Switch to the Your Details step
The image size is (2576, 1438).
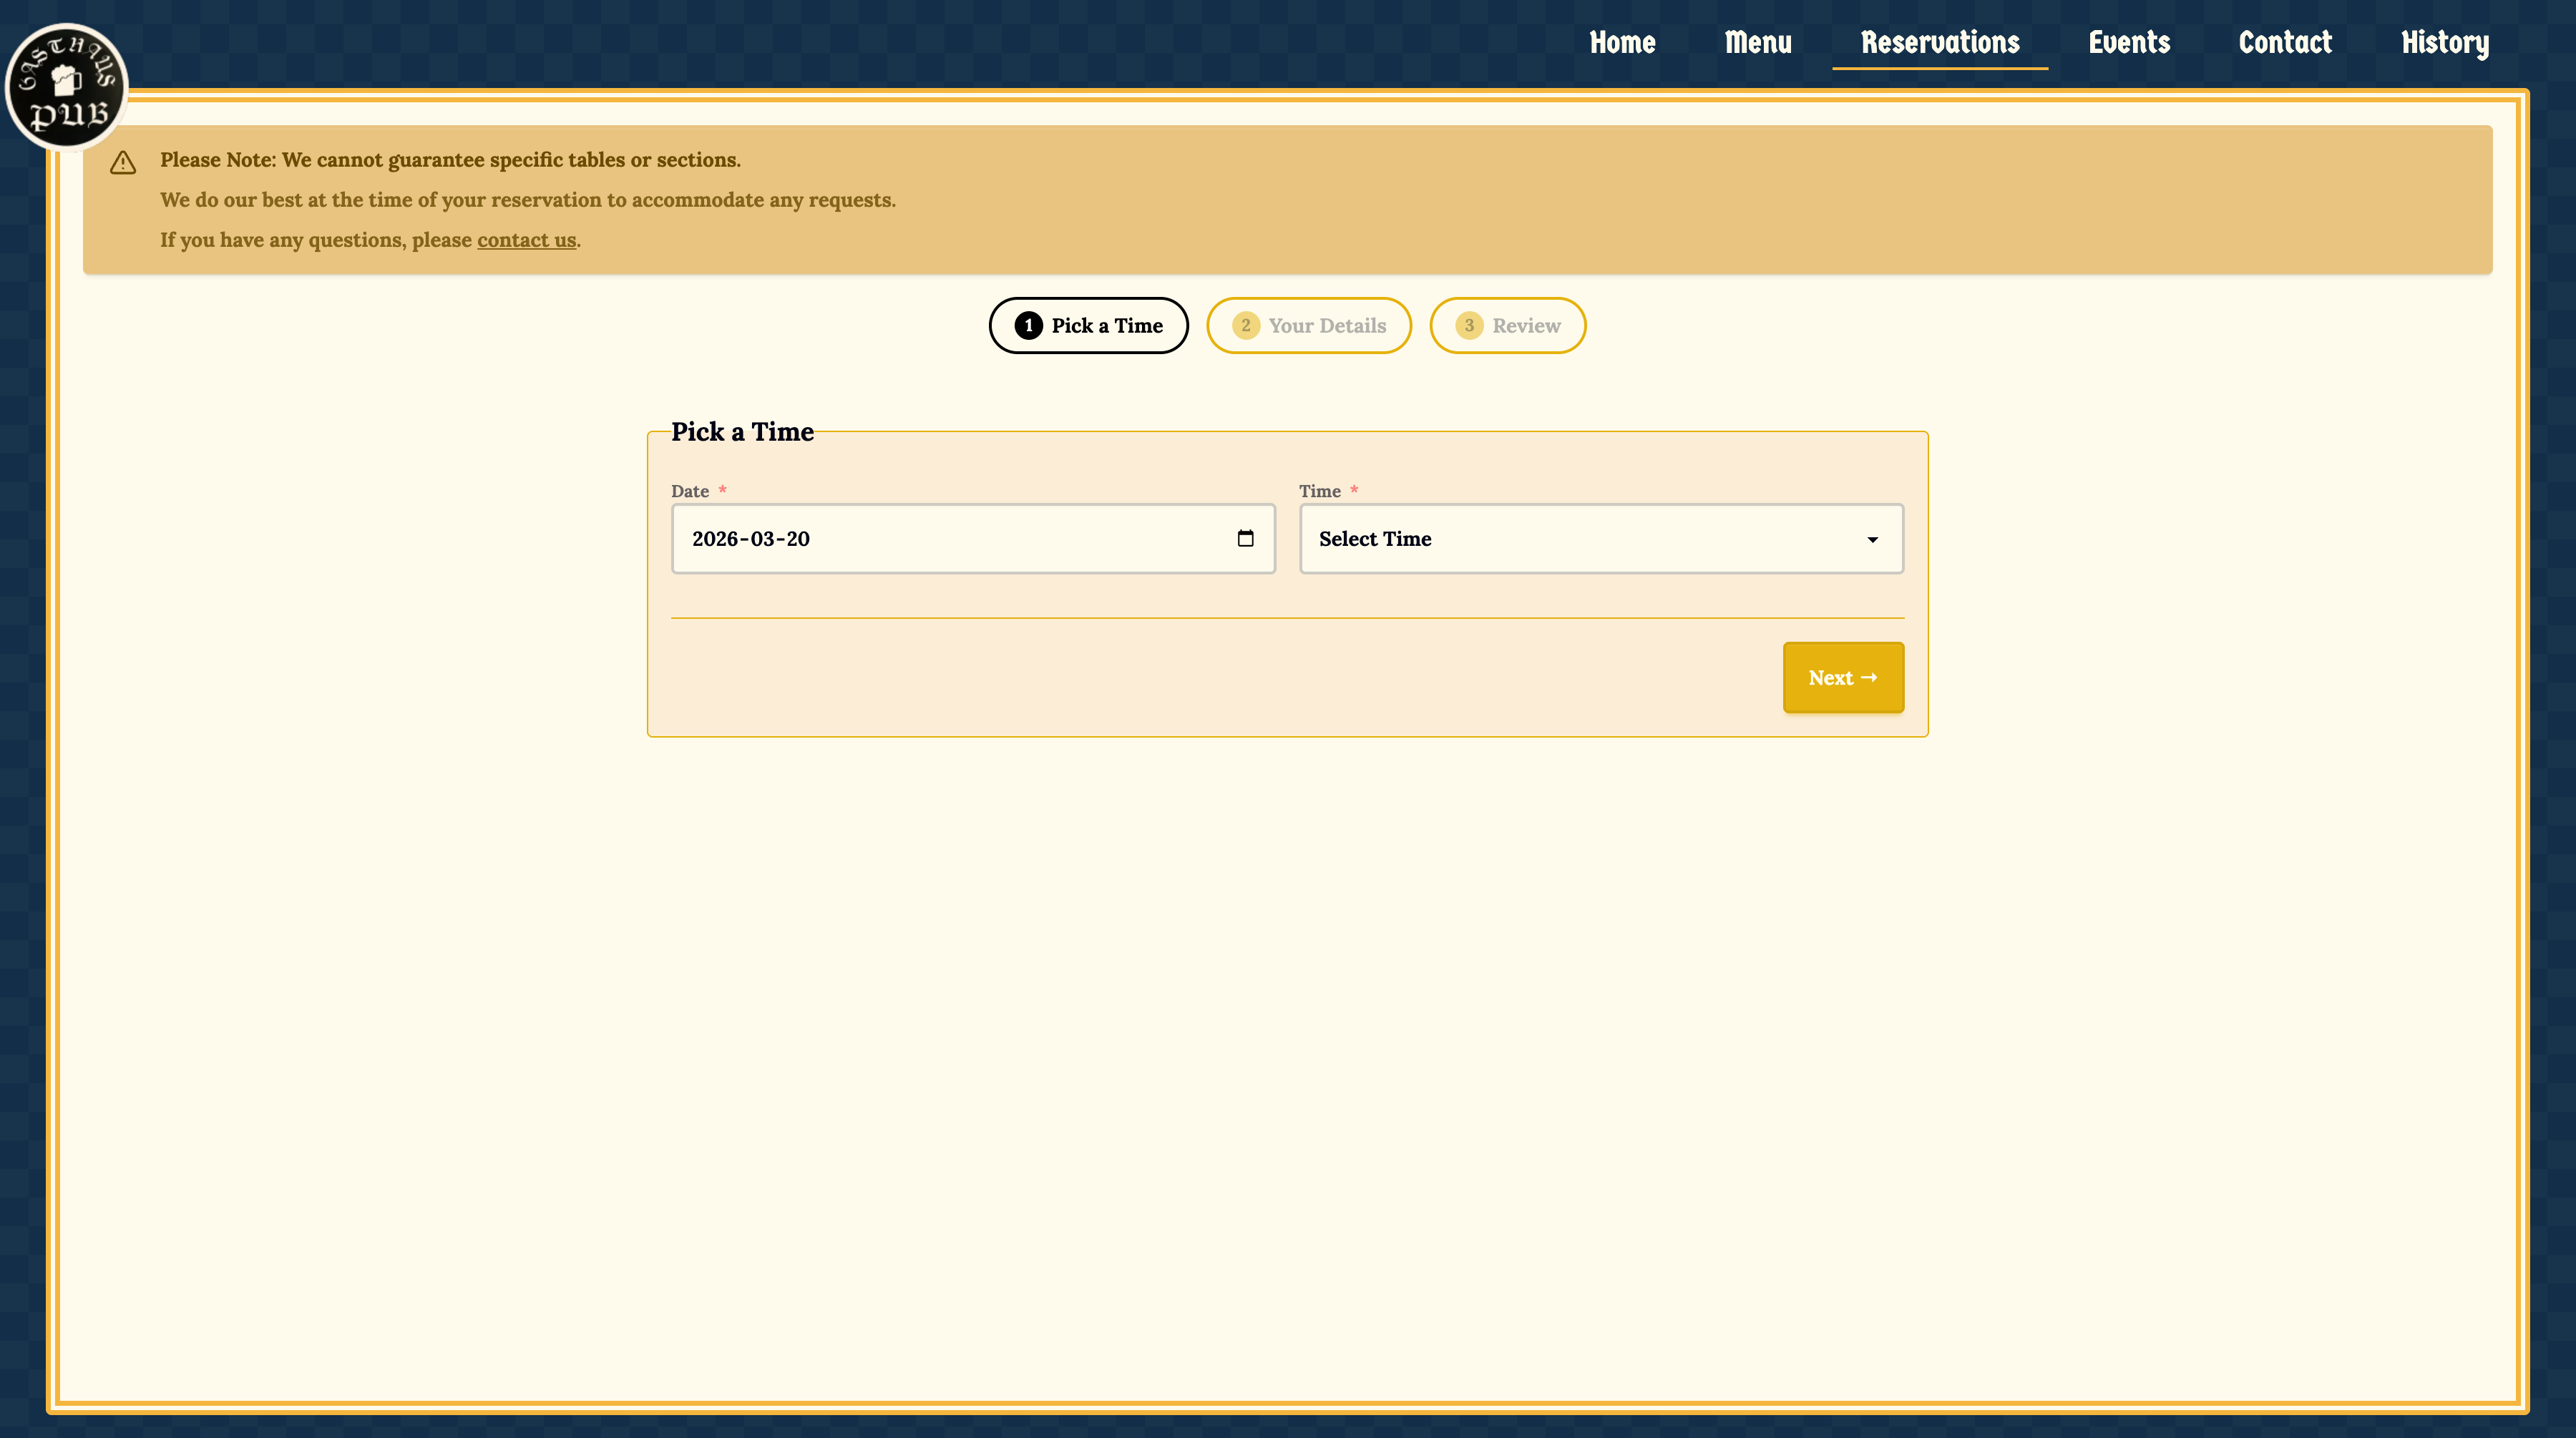tap(1308, 325)
